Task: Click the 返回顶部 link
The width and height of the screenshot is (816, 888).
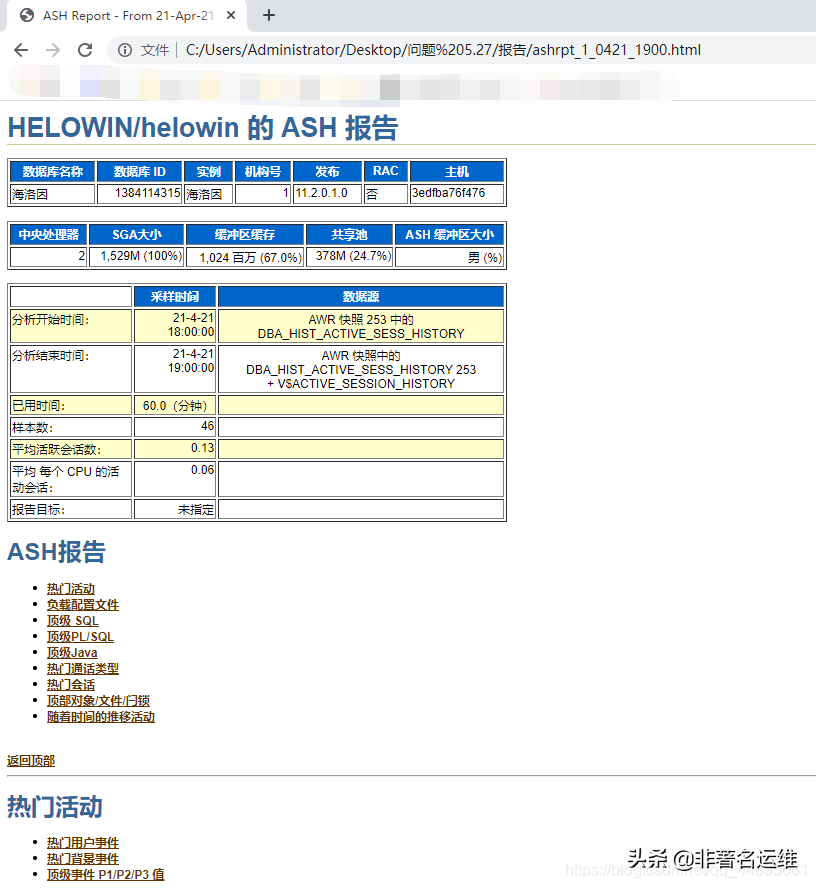Action: coord(30,761)
